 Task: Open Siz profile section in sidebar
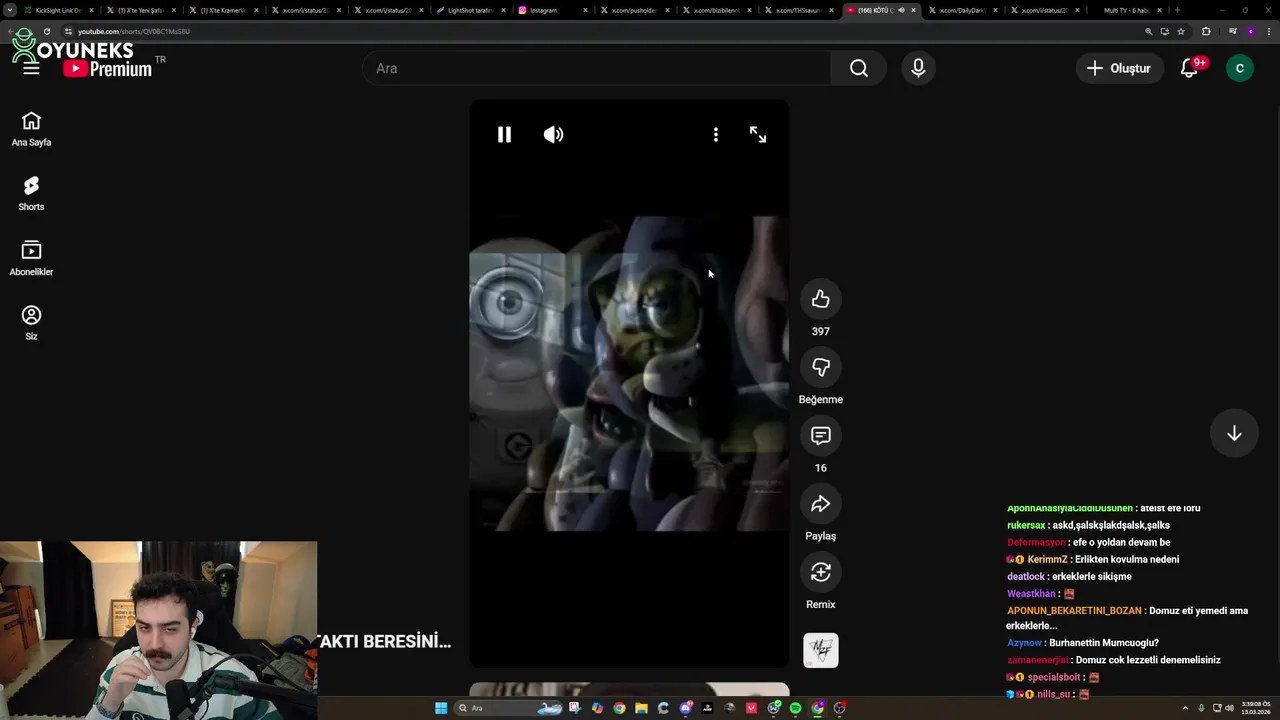[x=31, y=323]
